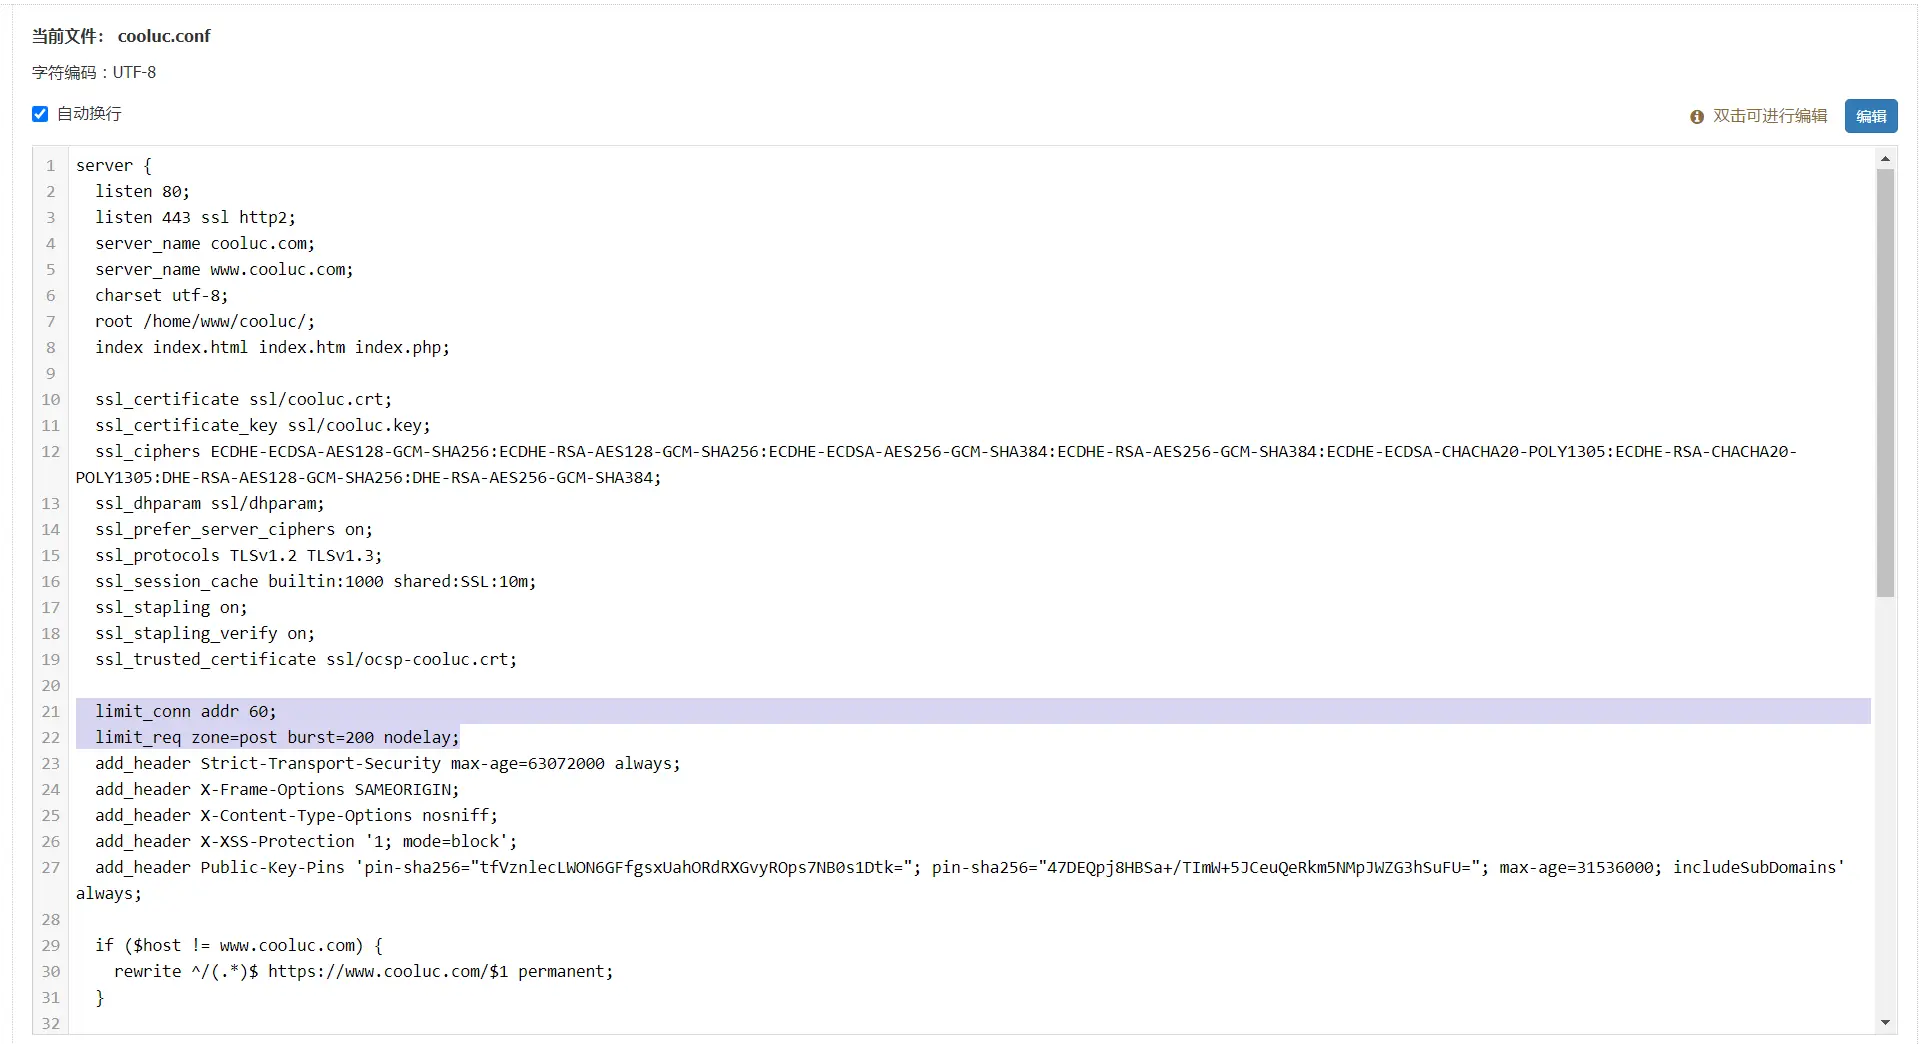The image size is (1925, 1044).
Task: Click the 'ssl_stapling on;' line
Action: [x=171, y=607]
